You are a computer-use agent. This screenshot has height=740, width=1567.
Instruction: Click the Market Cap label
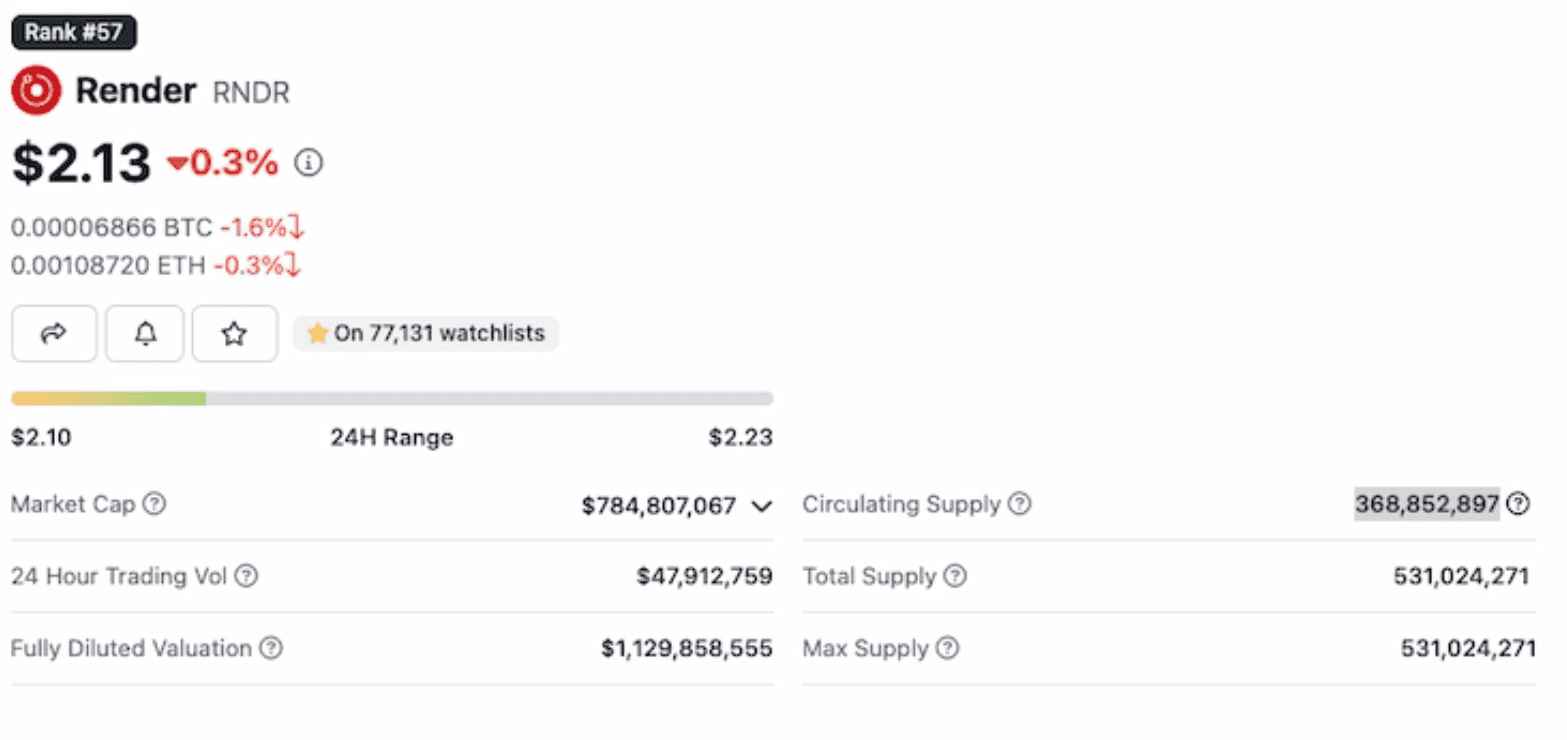[73, 504]
